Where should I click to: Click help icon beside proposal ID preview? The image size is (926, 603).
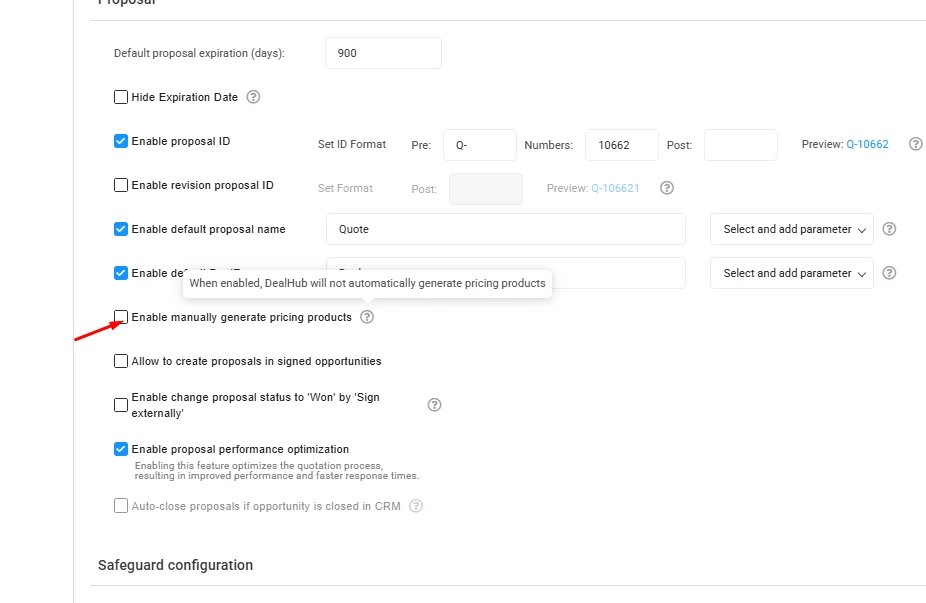tap(915, 144)
